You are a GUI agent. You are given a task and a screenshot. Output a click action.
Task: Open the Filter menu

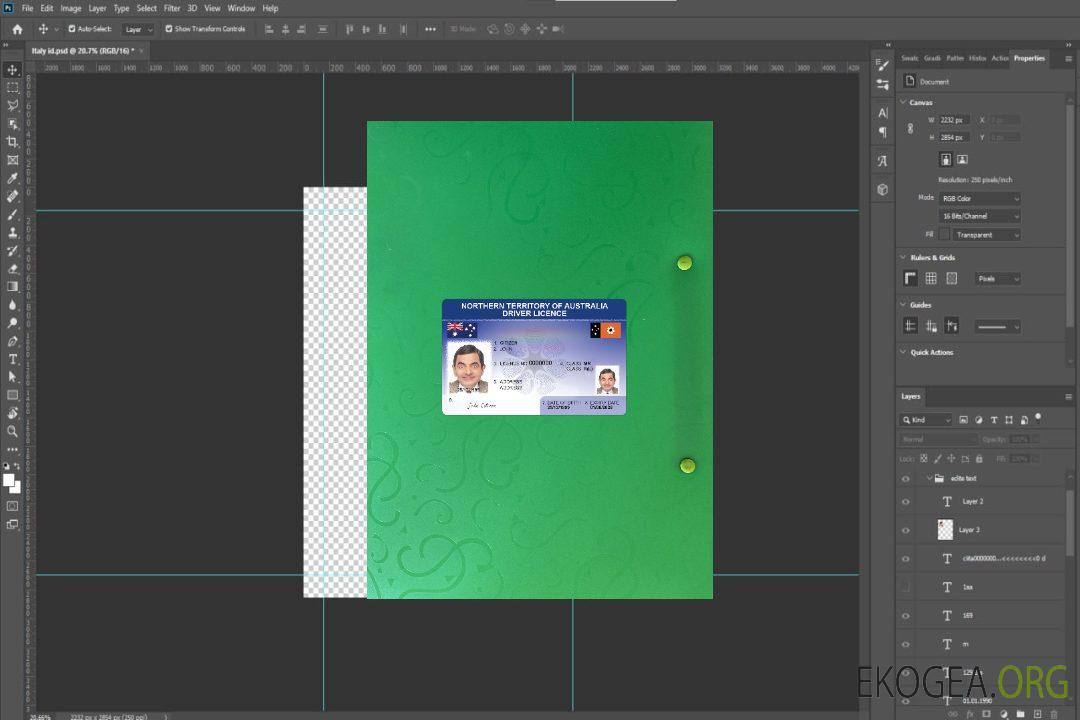[172, 8]
